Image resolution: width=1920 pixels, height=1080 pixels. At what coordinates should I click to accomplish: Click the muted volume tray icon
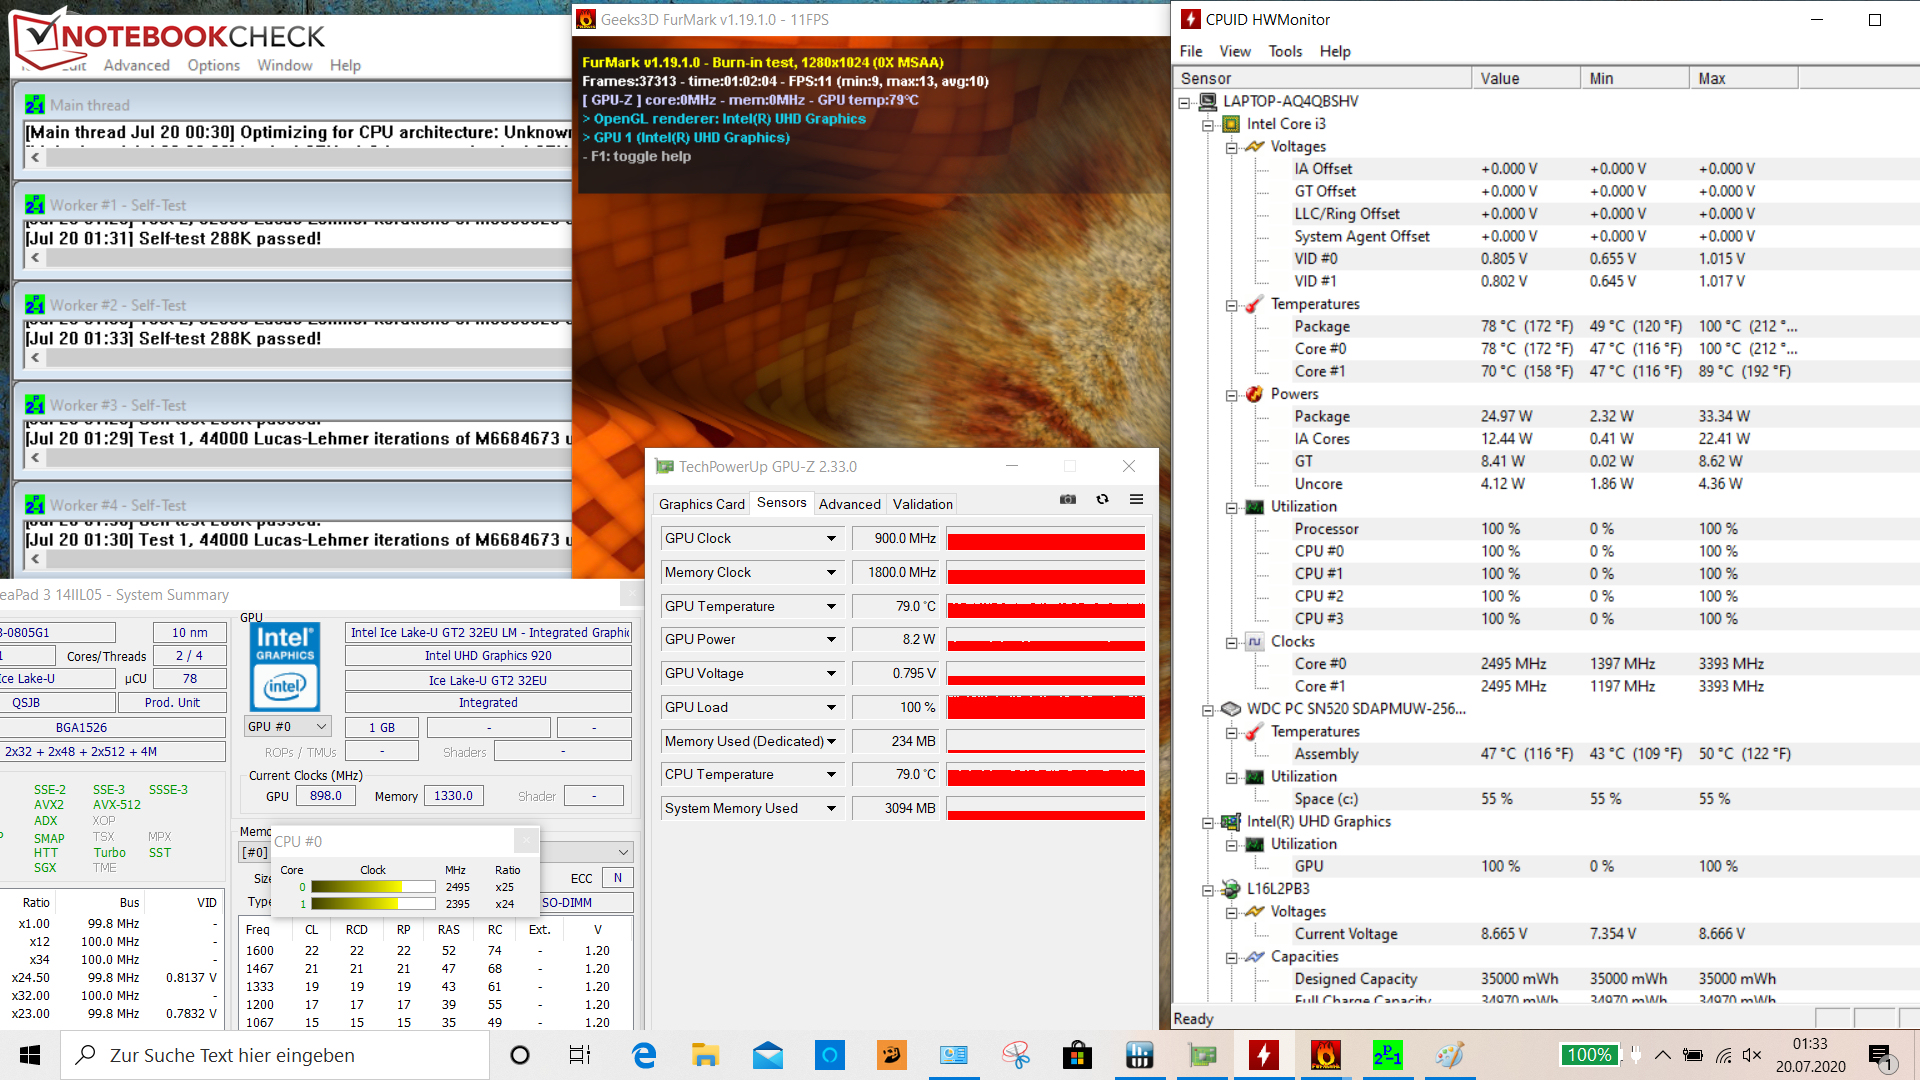pos(1751,1055)
